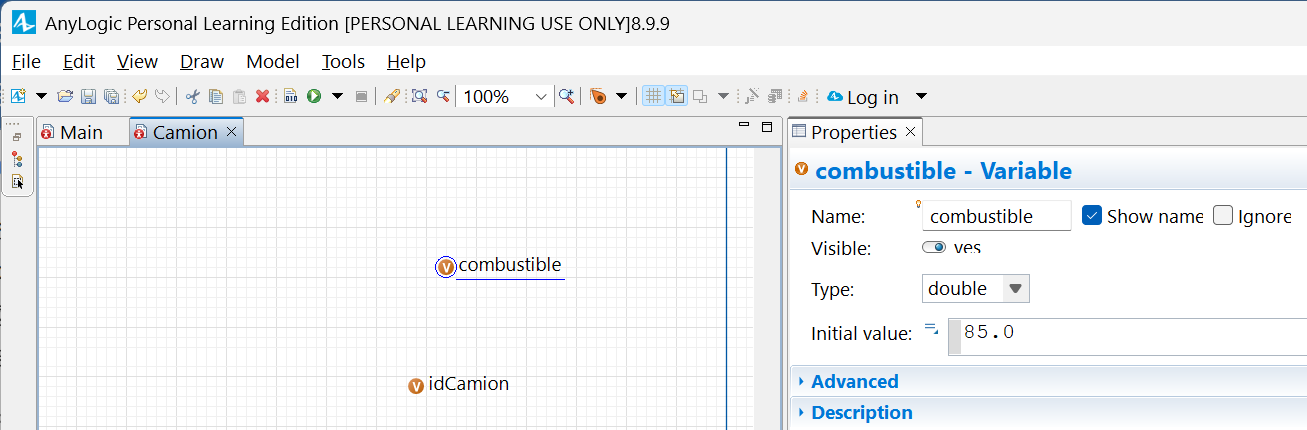
Task: Open the Help menu
Action: tap(406, 62)
